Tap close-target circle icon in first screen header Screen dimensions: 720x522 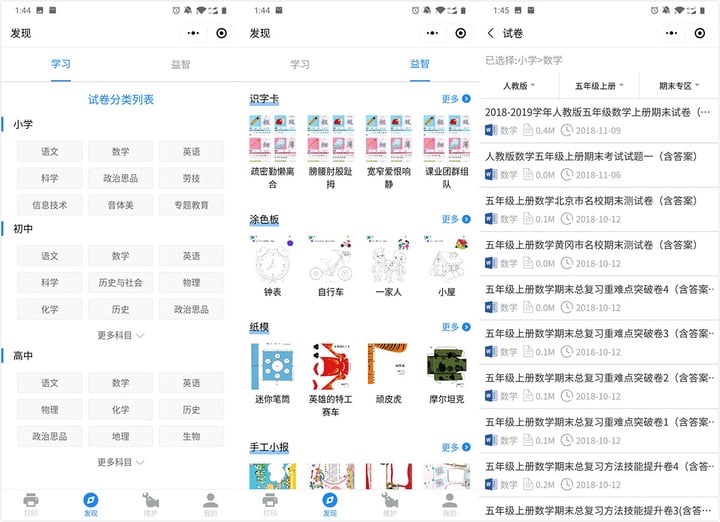(x=221, y=33)
